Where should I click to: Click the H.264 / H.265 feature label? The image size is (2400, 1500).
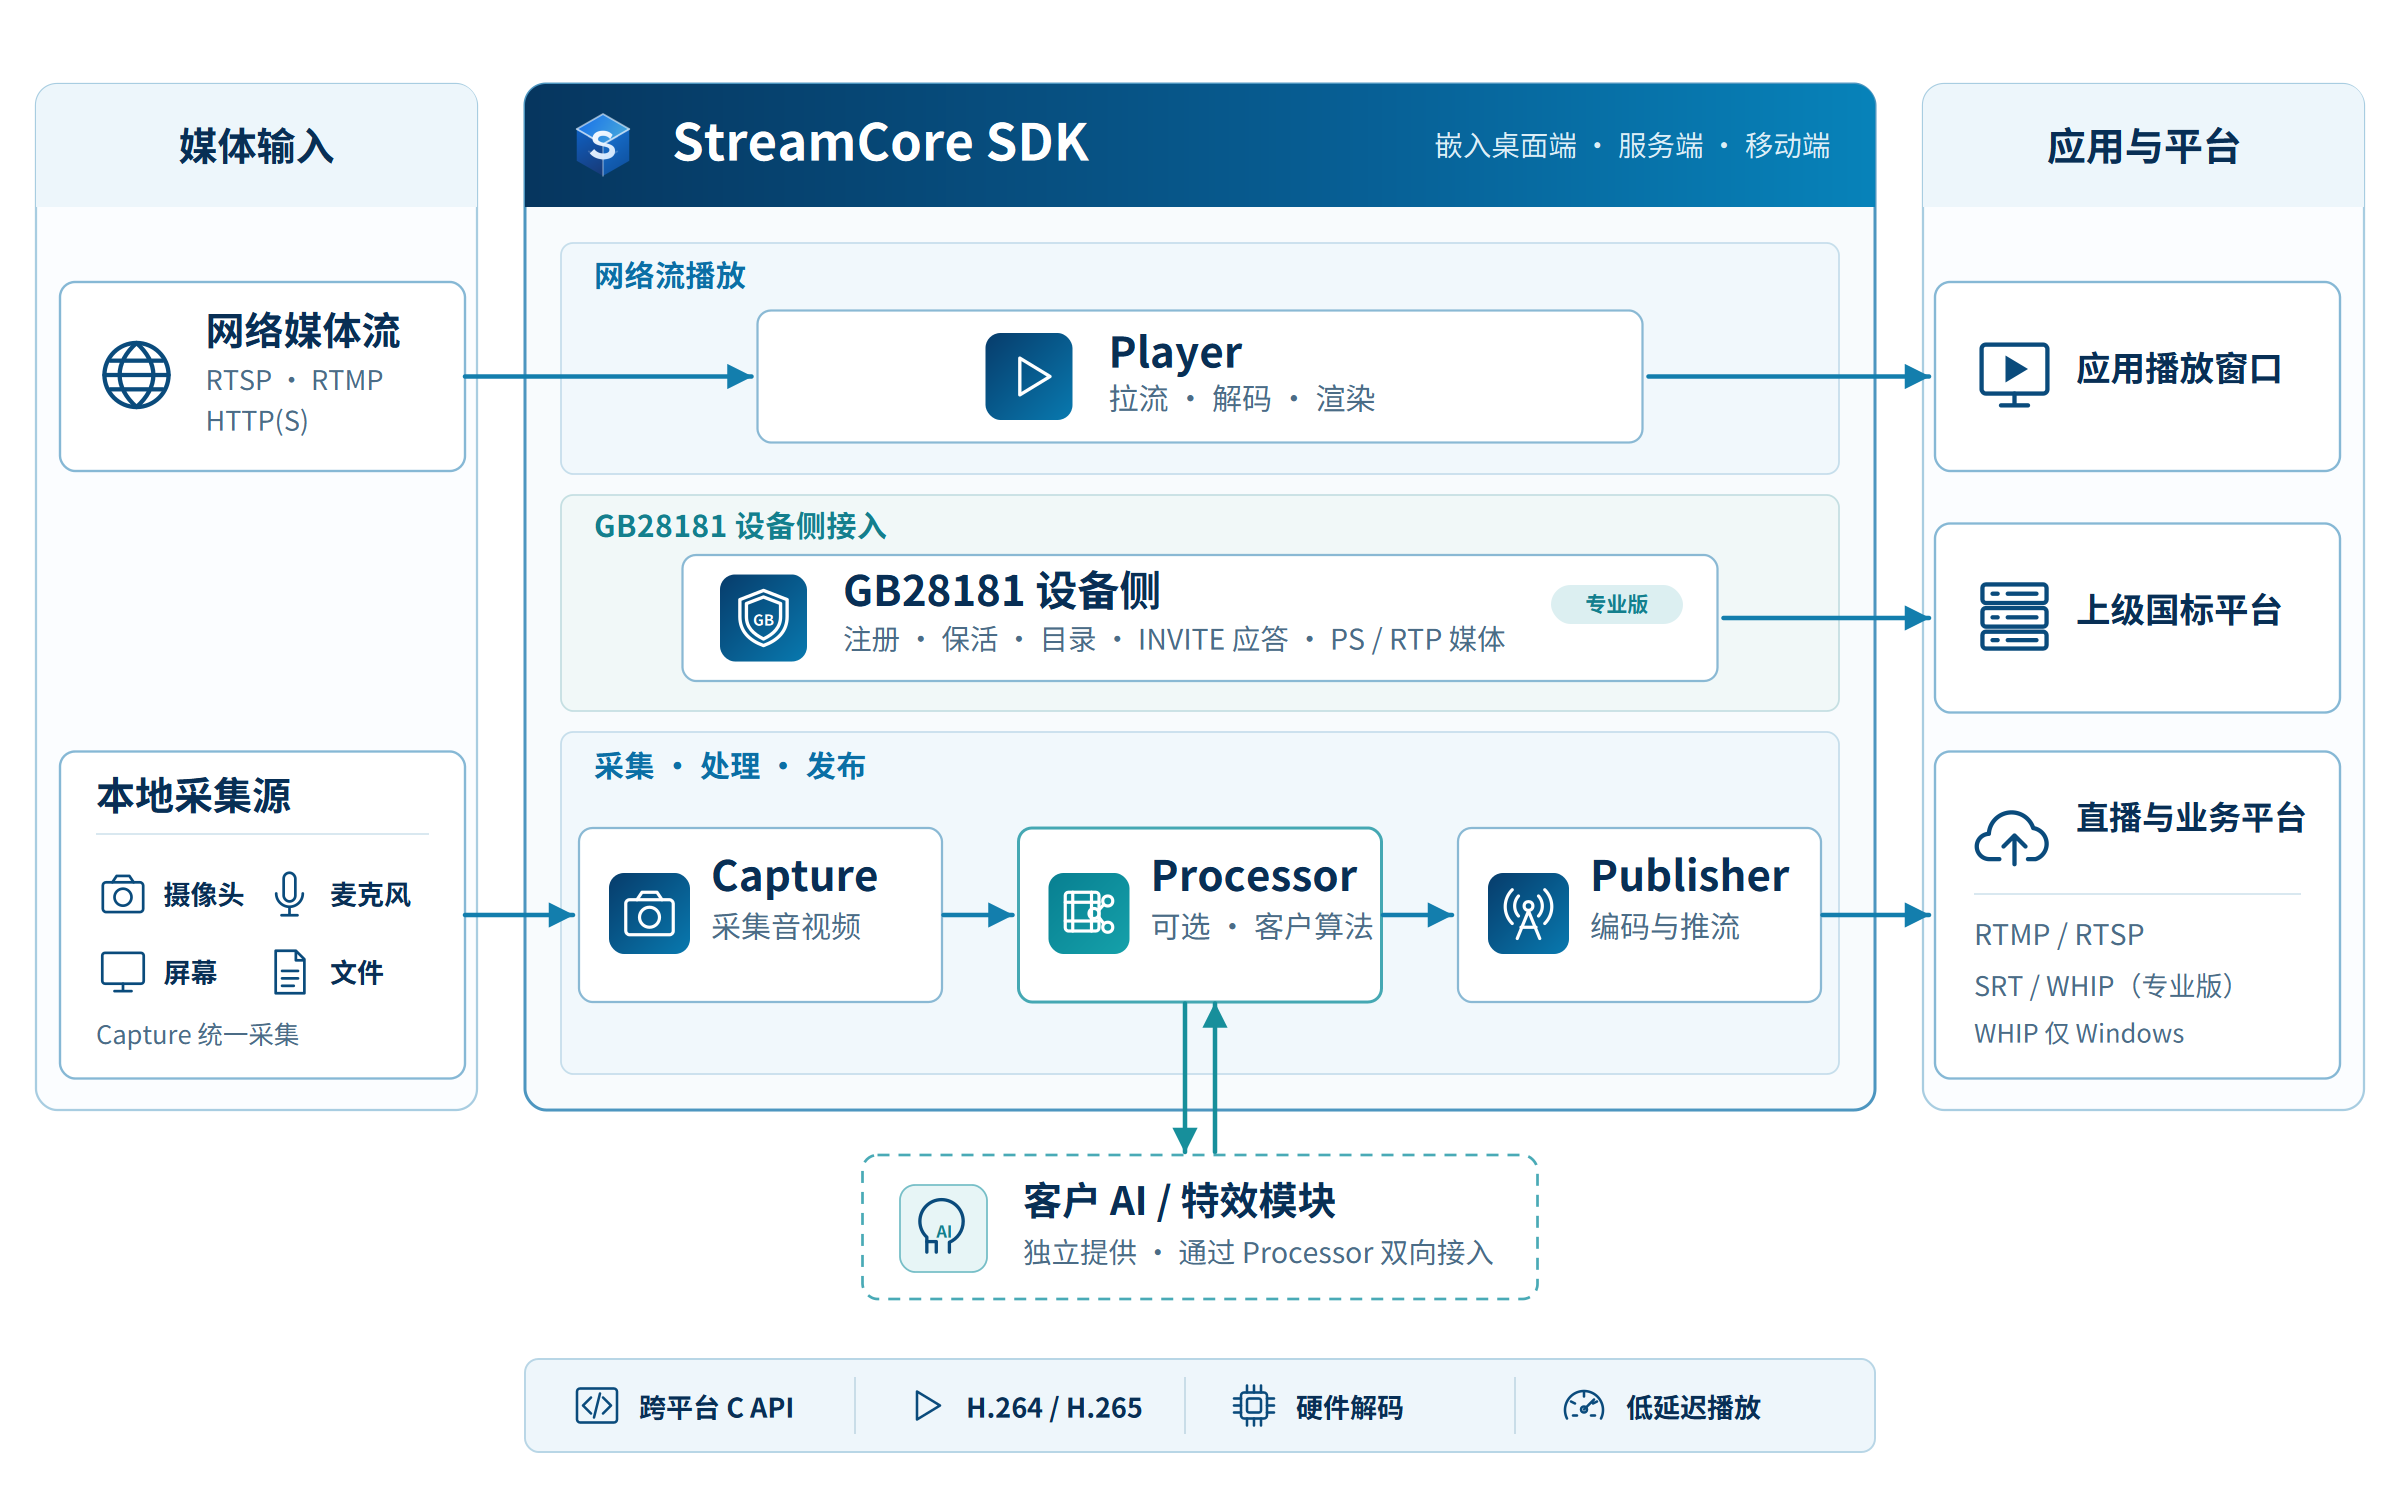click(x=1054, y=1407)
